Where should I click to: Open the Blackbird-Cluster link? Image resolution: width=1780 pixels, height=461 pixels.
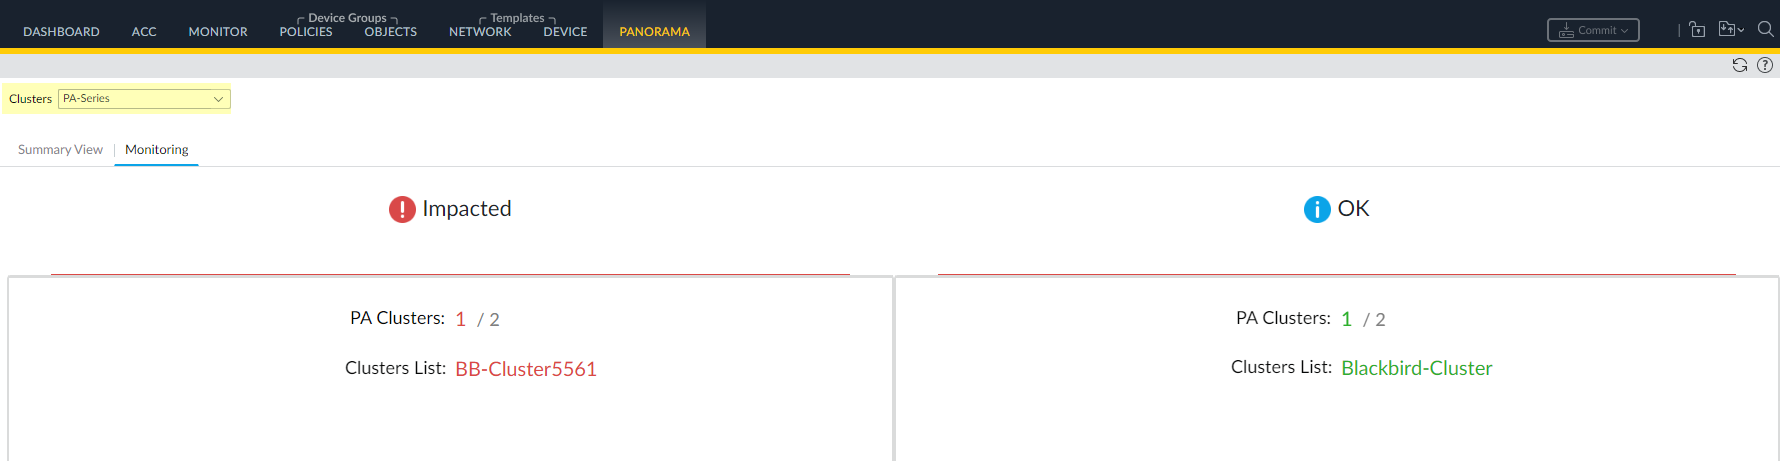1416,368
